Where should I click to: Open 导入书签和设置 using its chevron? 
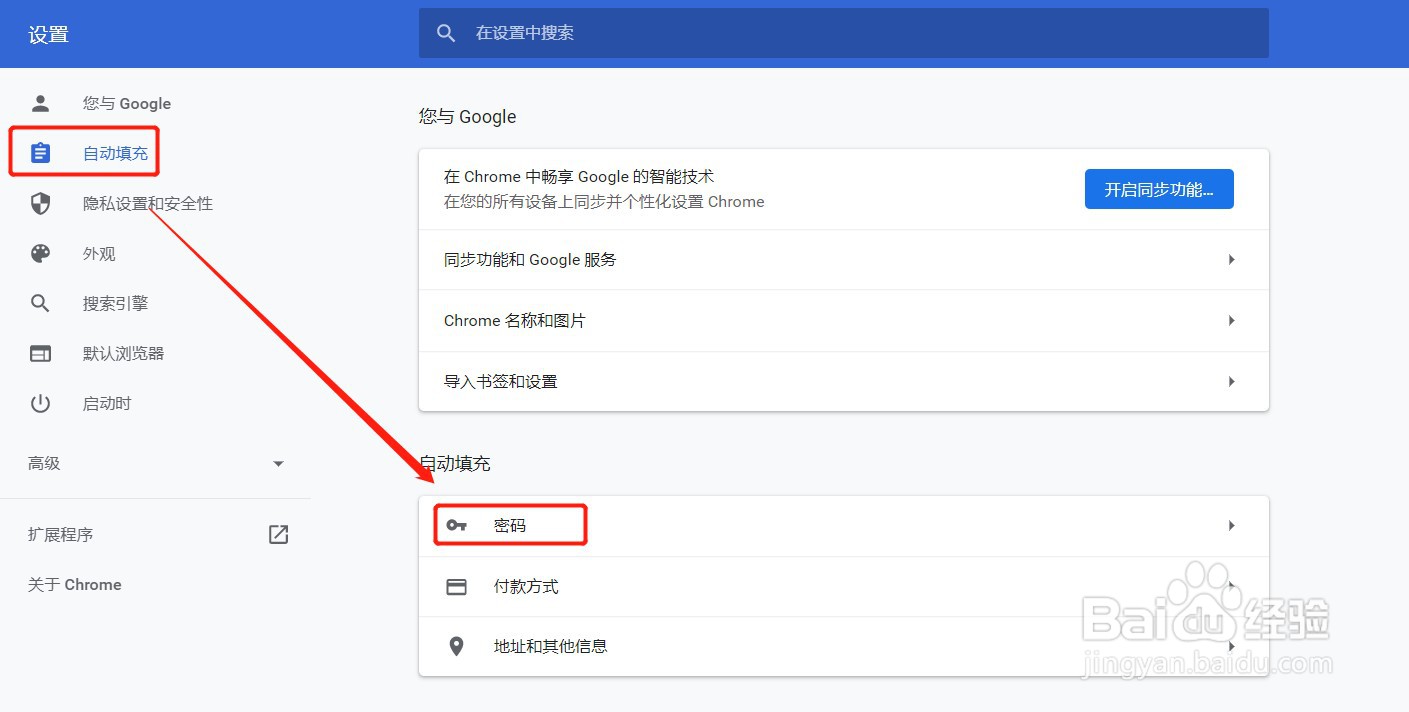click(x=1231, y=381)
